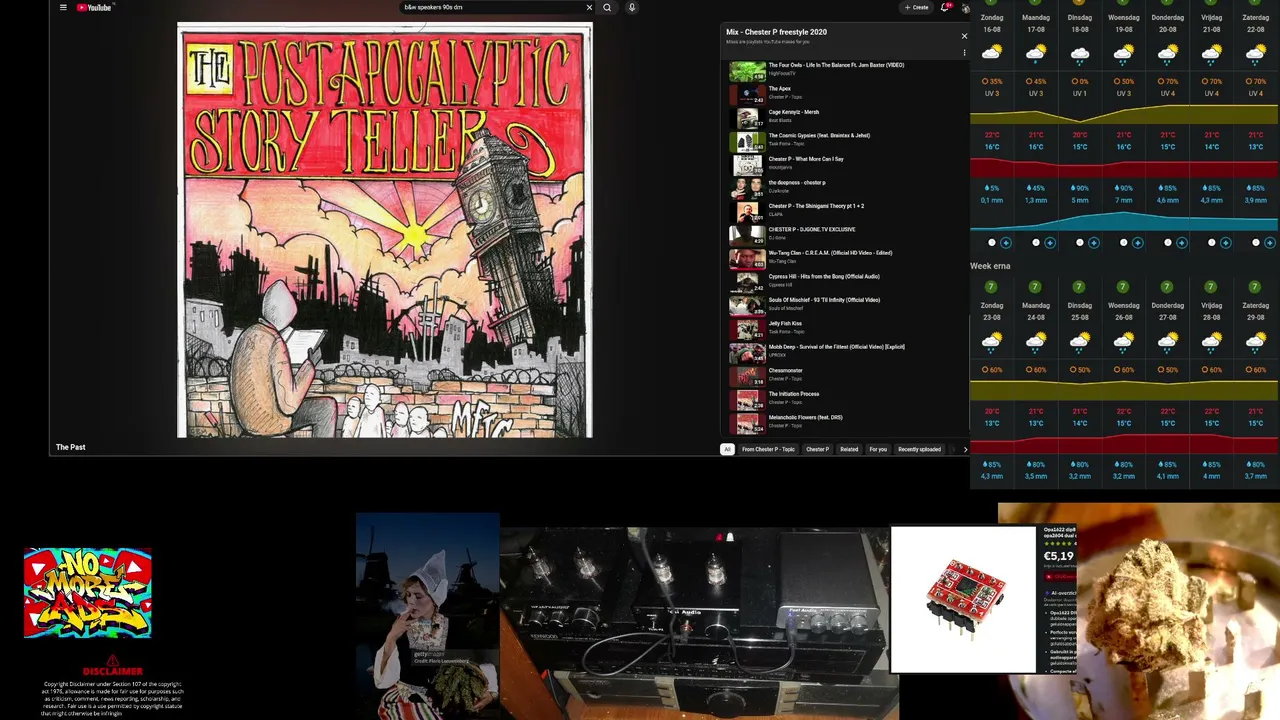The image size is (1280, 720).
Task: Click the weather icon for Woensdag 19-08
Action: (1124, 53)
